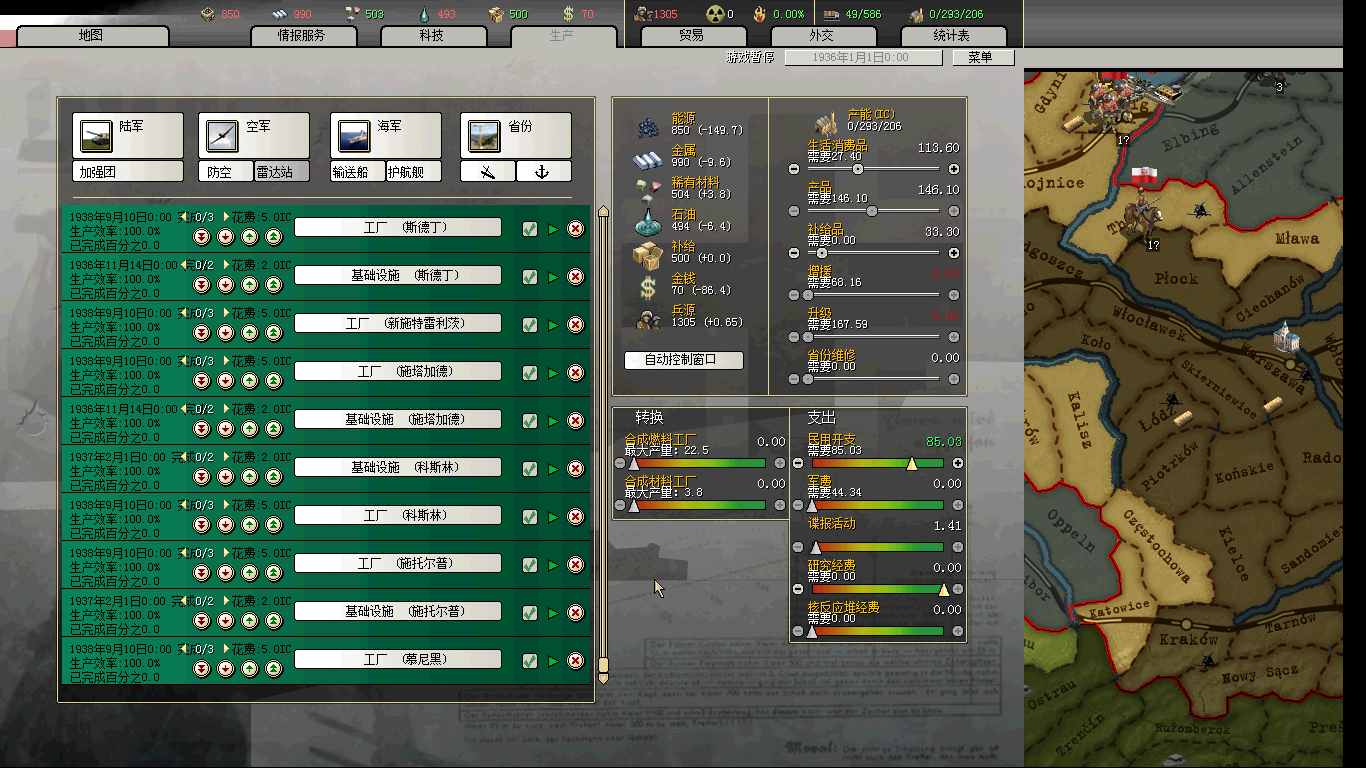
Task: Click the 防空 (Anti-air) button
Action: click(x=226, y=172)
